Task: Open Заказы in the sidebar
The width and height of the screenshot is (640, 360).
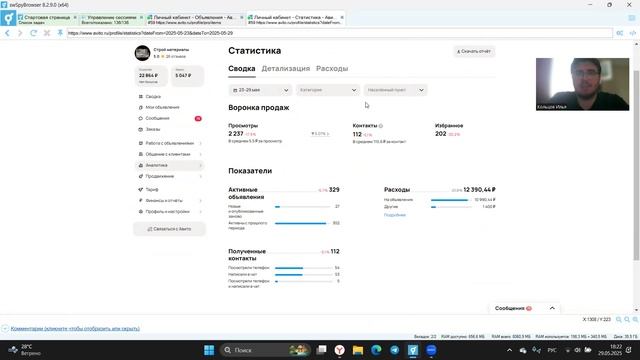Action: 153,129
